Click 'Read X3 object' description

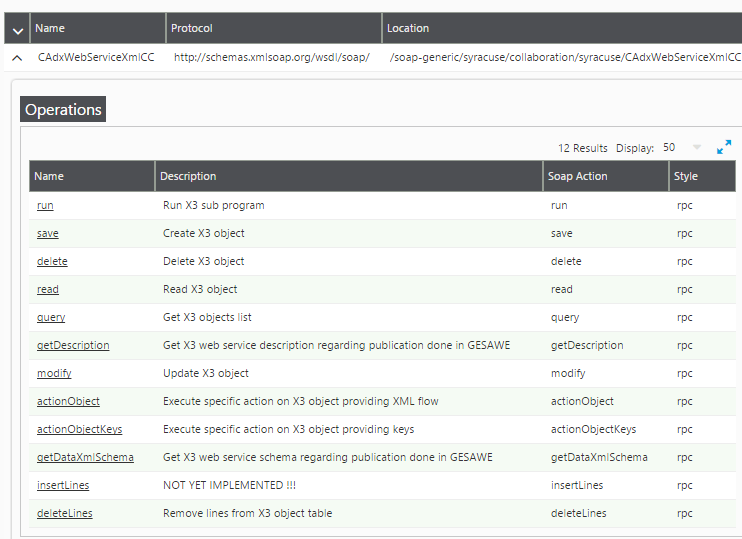[200, 289]
